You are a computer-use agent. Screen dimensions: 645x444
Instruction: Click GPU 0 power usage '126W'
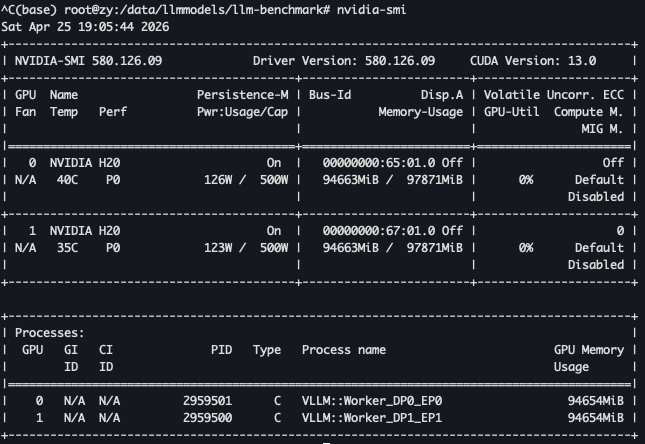(x=218, y=180)
